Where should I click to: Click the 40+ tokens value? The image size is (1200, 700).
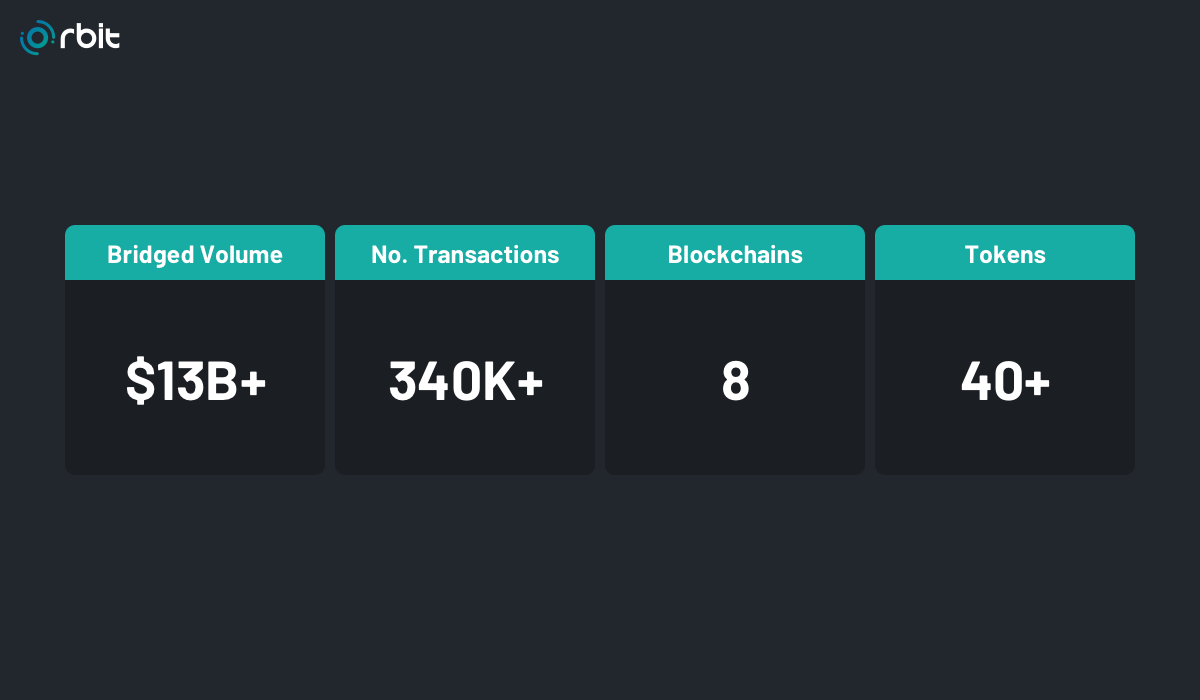[x=1005, y=381]
